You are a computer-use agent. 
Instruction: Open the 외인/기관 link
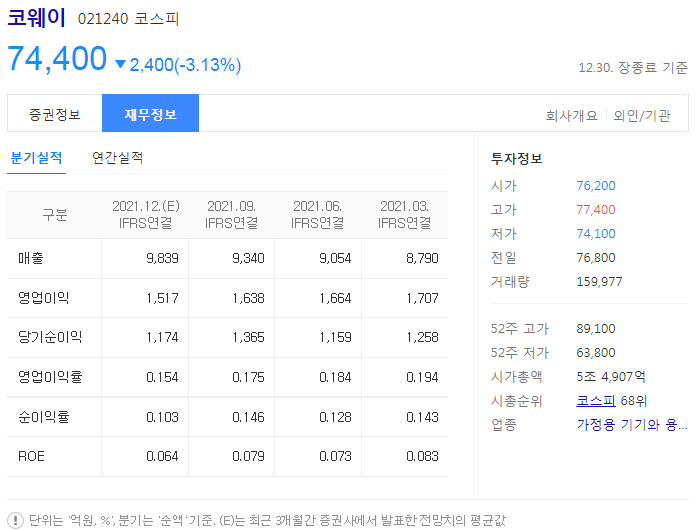coord(641,116)
